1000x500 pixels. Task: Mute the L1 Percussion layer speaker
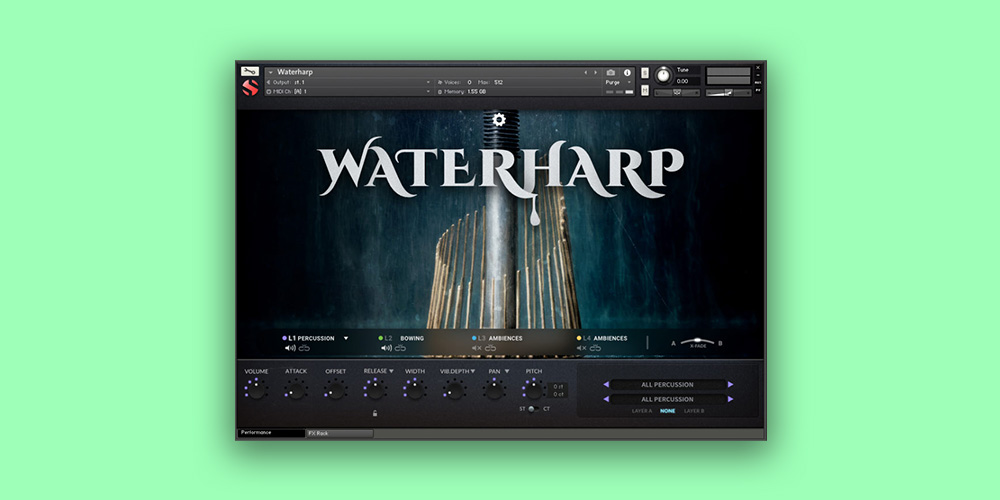(290, 348)
